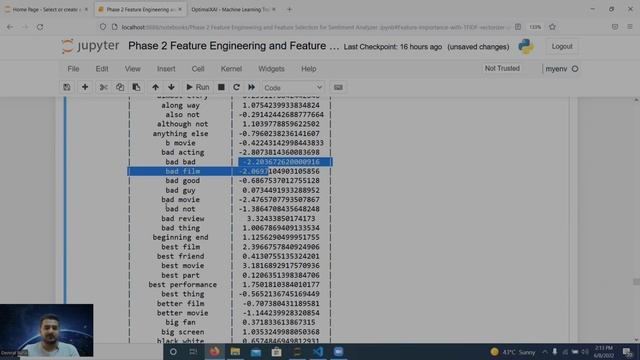Open reader view icon in address bar

tap(518, 27)
